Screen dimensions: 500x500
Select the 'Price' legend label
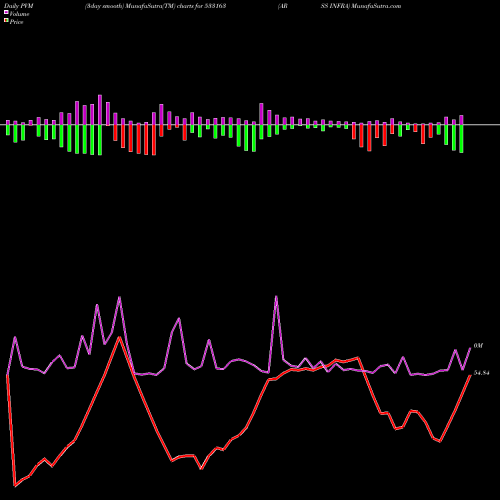pos(16,22)
